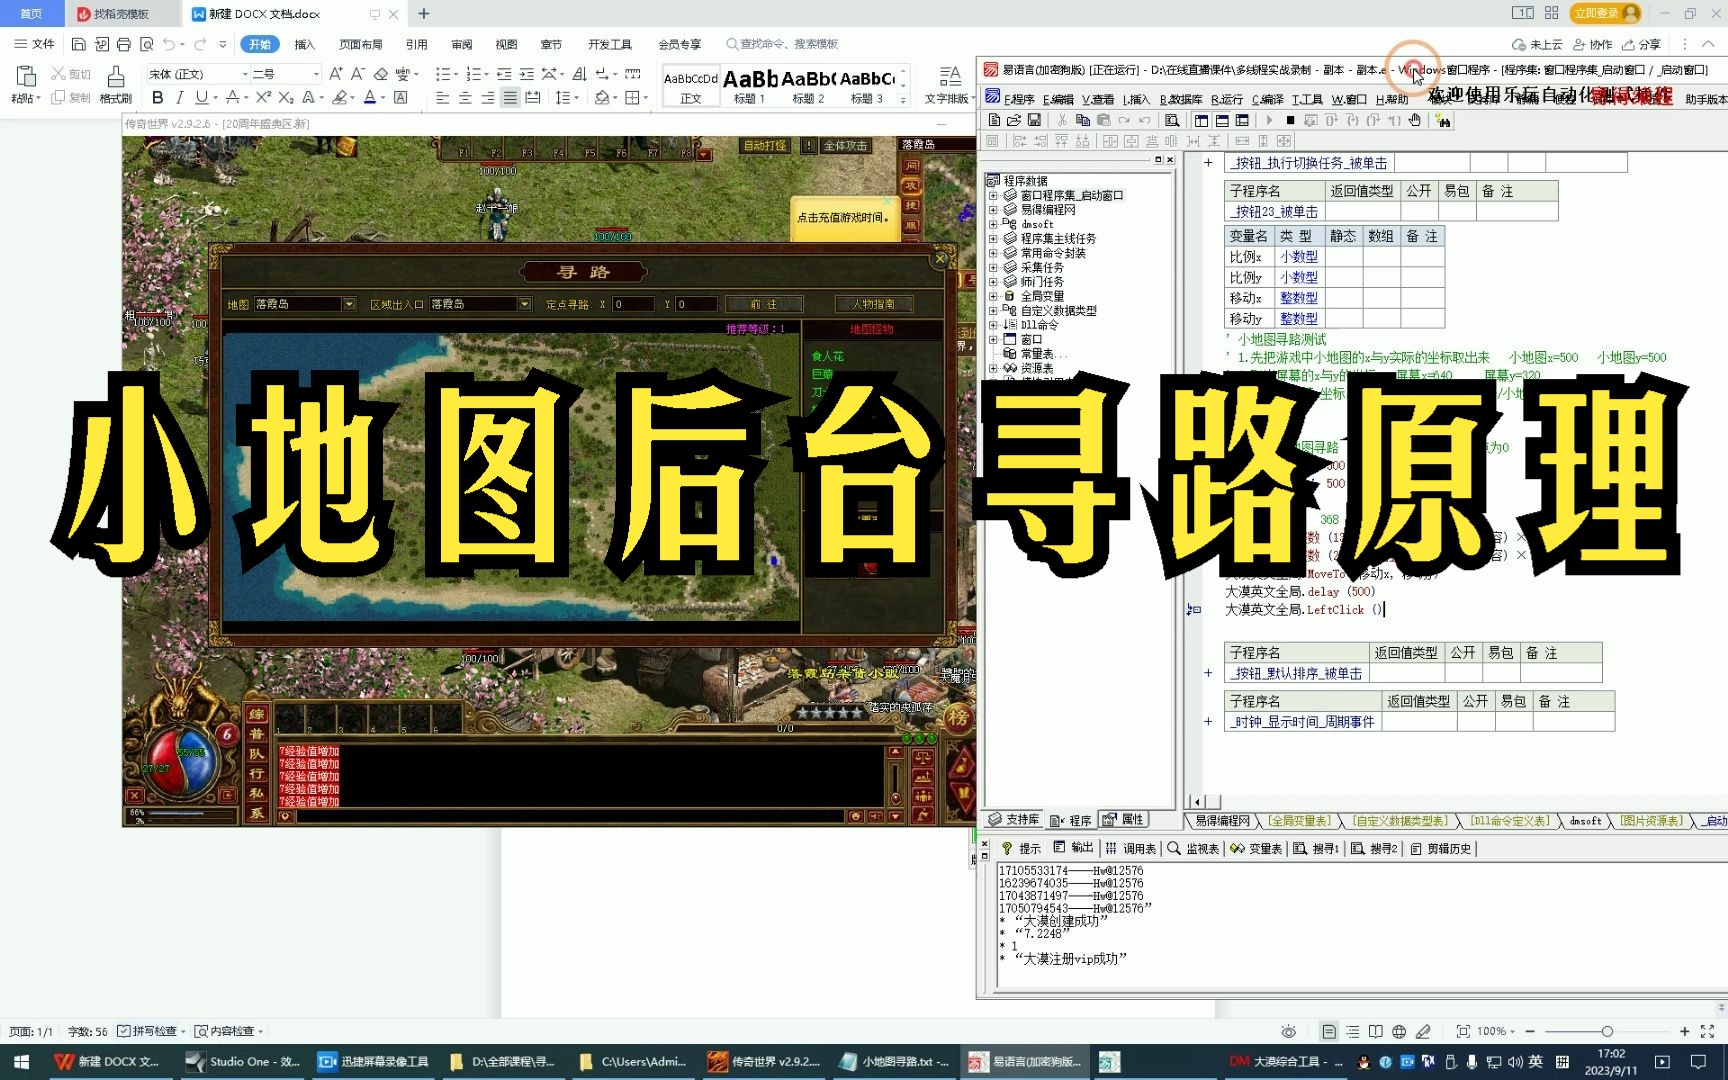The image size is (1728, 1080).
Task: Click the X coordinate field in 寻路
Action: coord(633,304)
